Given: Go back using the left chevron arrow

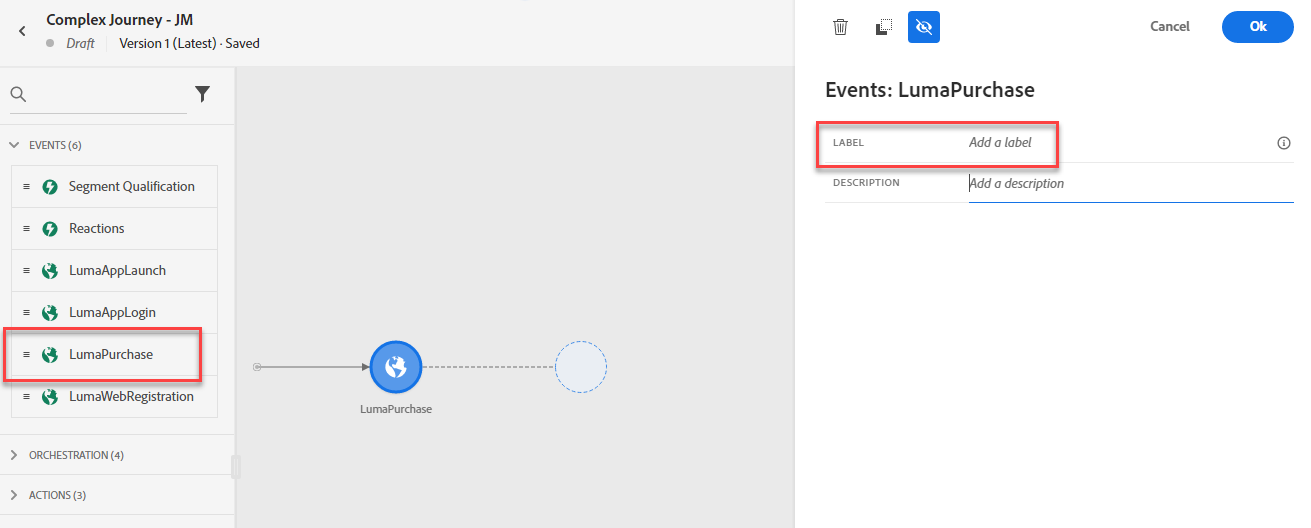Looking at the screenshot, I should (x=22, y=31).
